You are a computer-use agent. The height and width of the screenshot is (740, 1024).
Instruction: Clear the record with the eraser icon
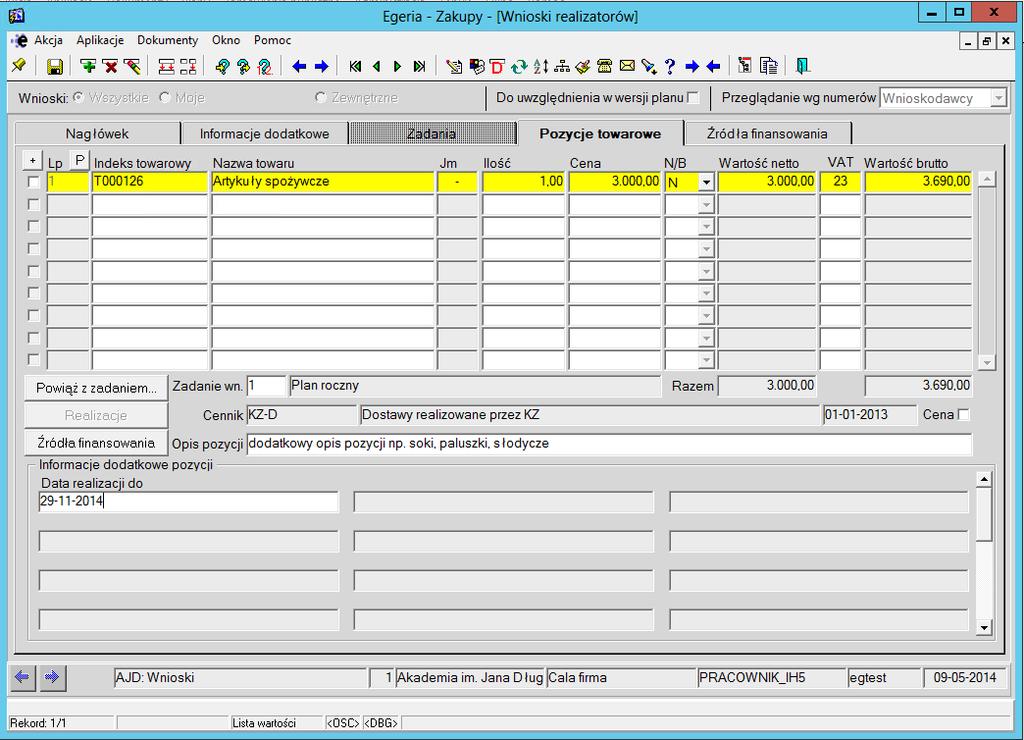(x=132, y=66)
